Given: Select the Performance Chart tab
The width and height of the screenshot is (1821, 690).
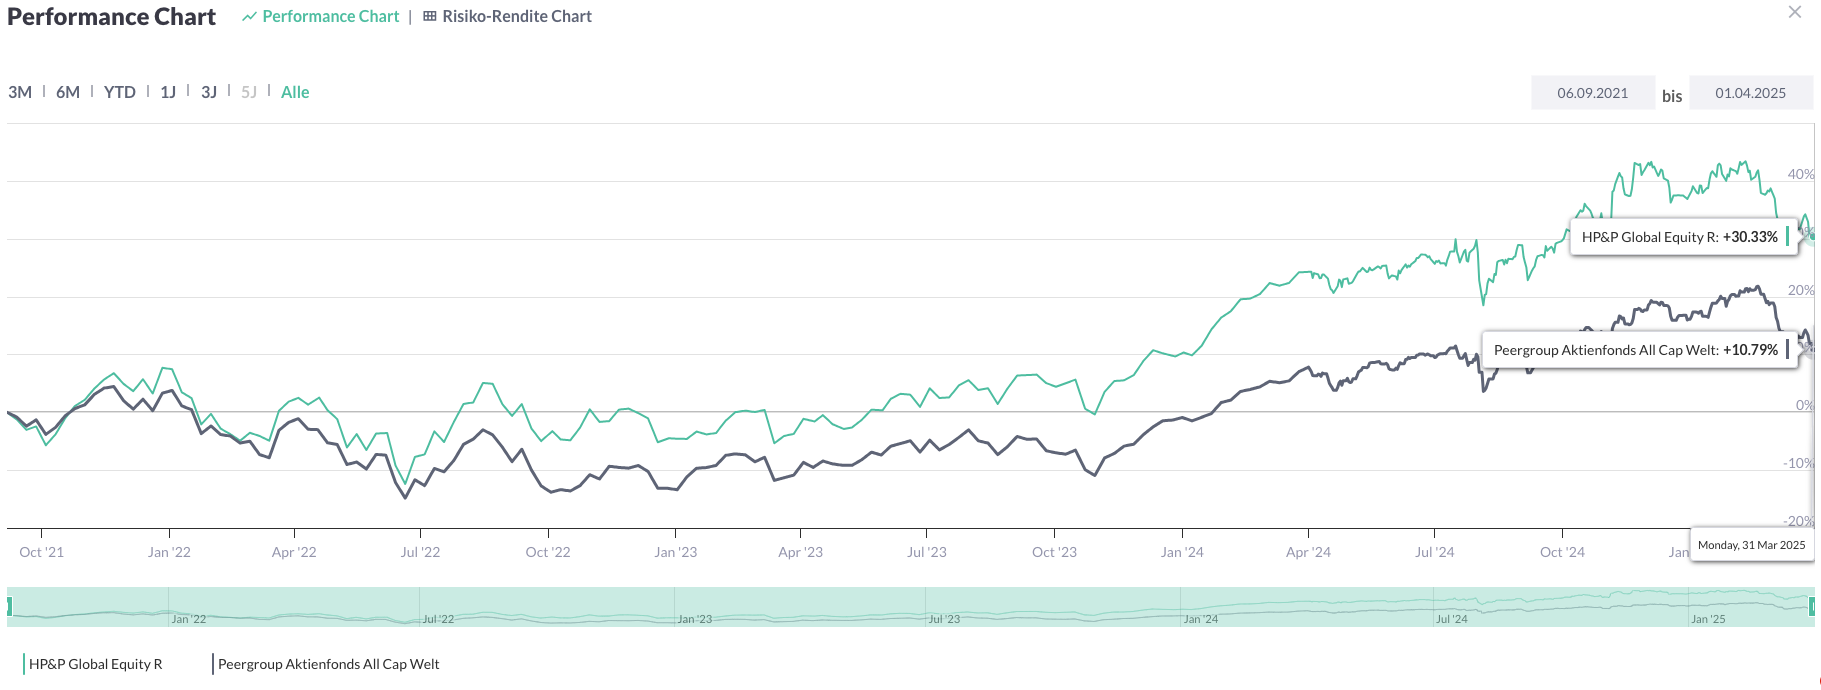Looking at the screenshot, I should click(x=330, y=17).
